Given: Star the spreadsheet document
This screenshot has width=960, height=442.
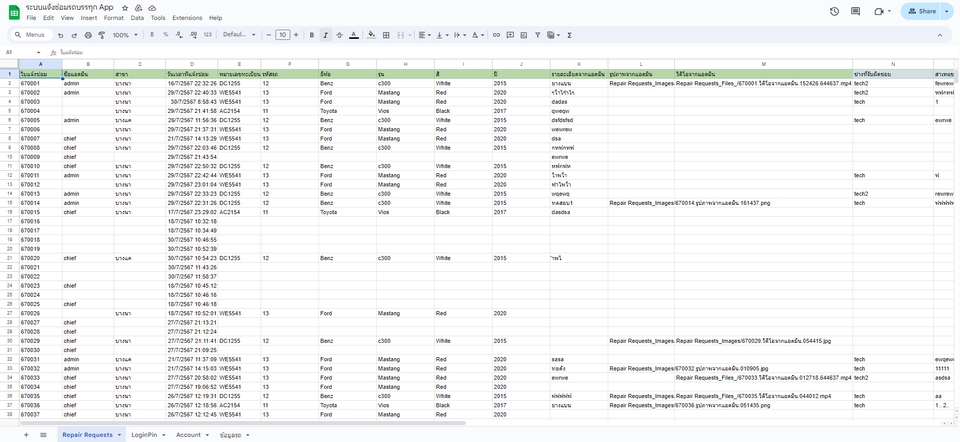Looking at the screenshot, I should point(126,8).
